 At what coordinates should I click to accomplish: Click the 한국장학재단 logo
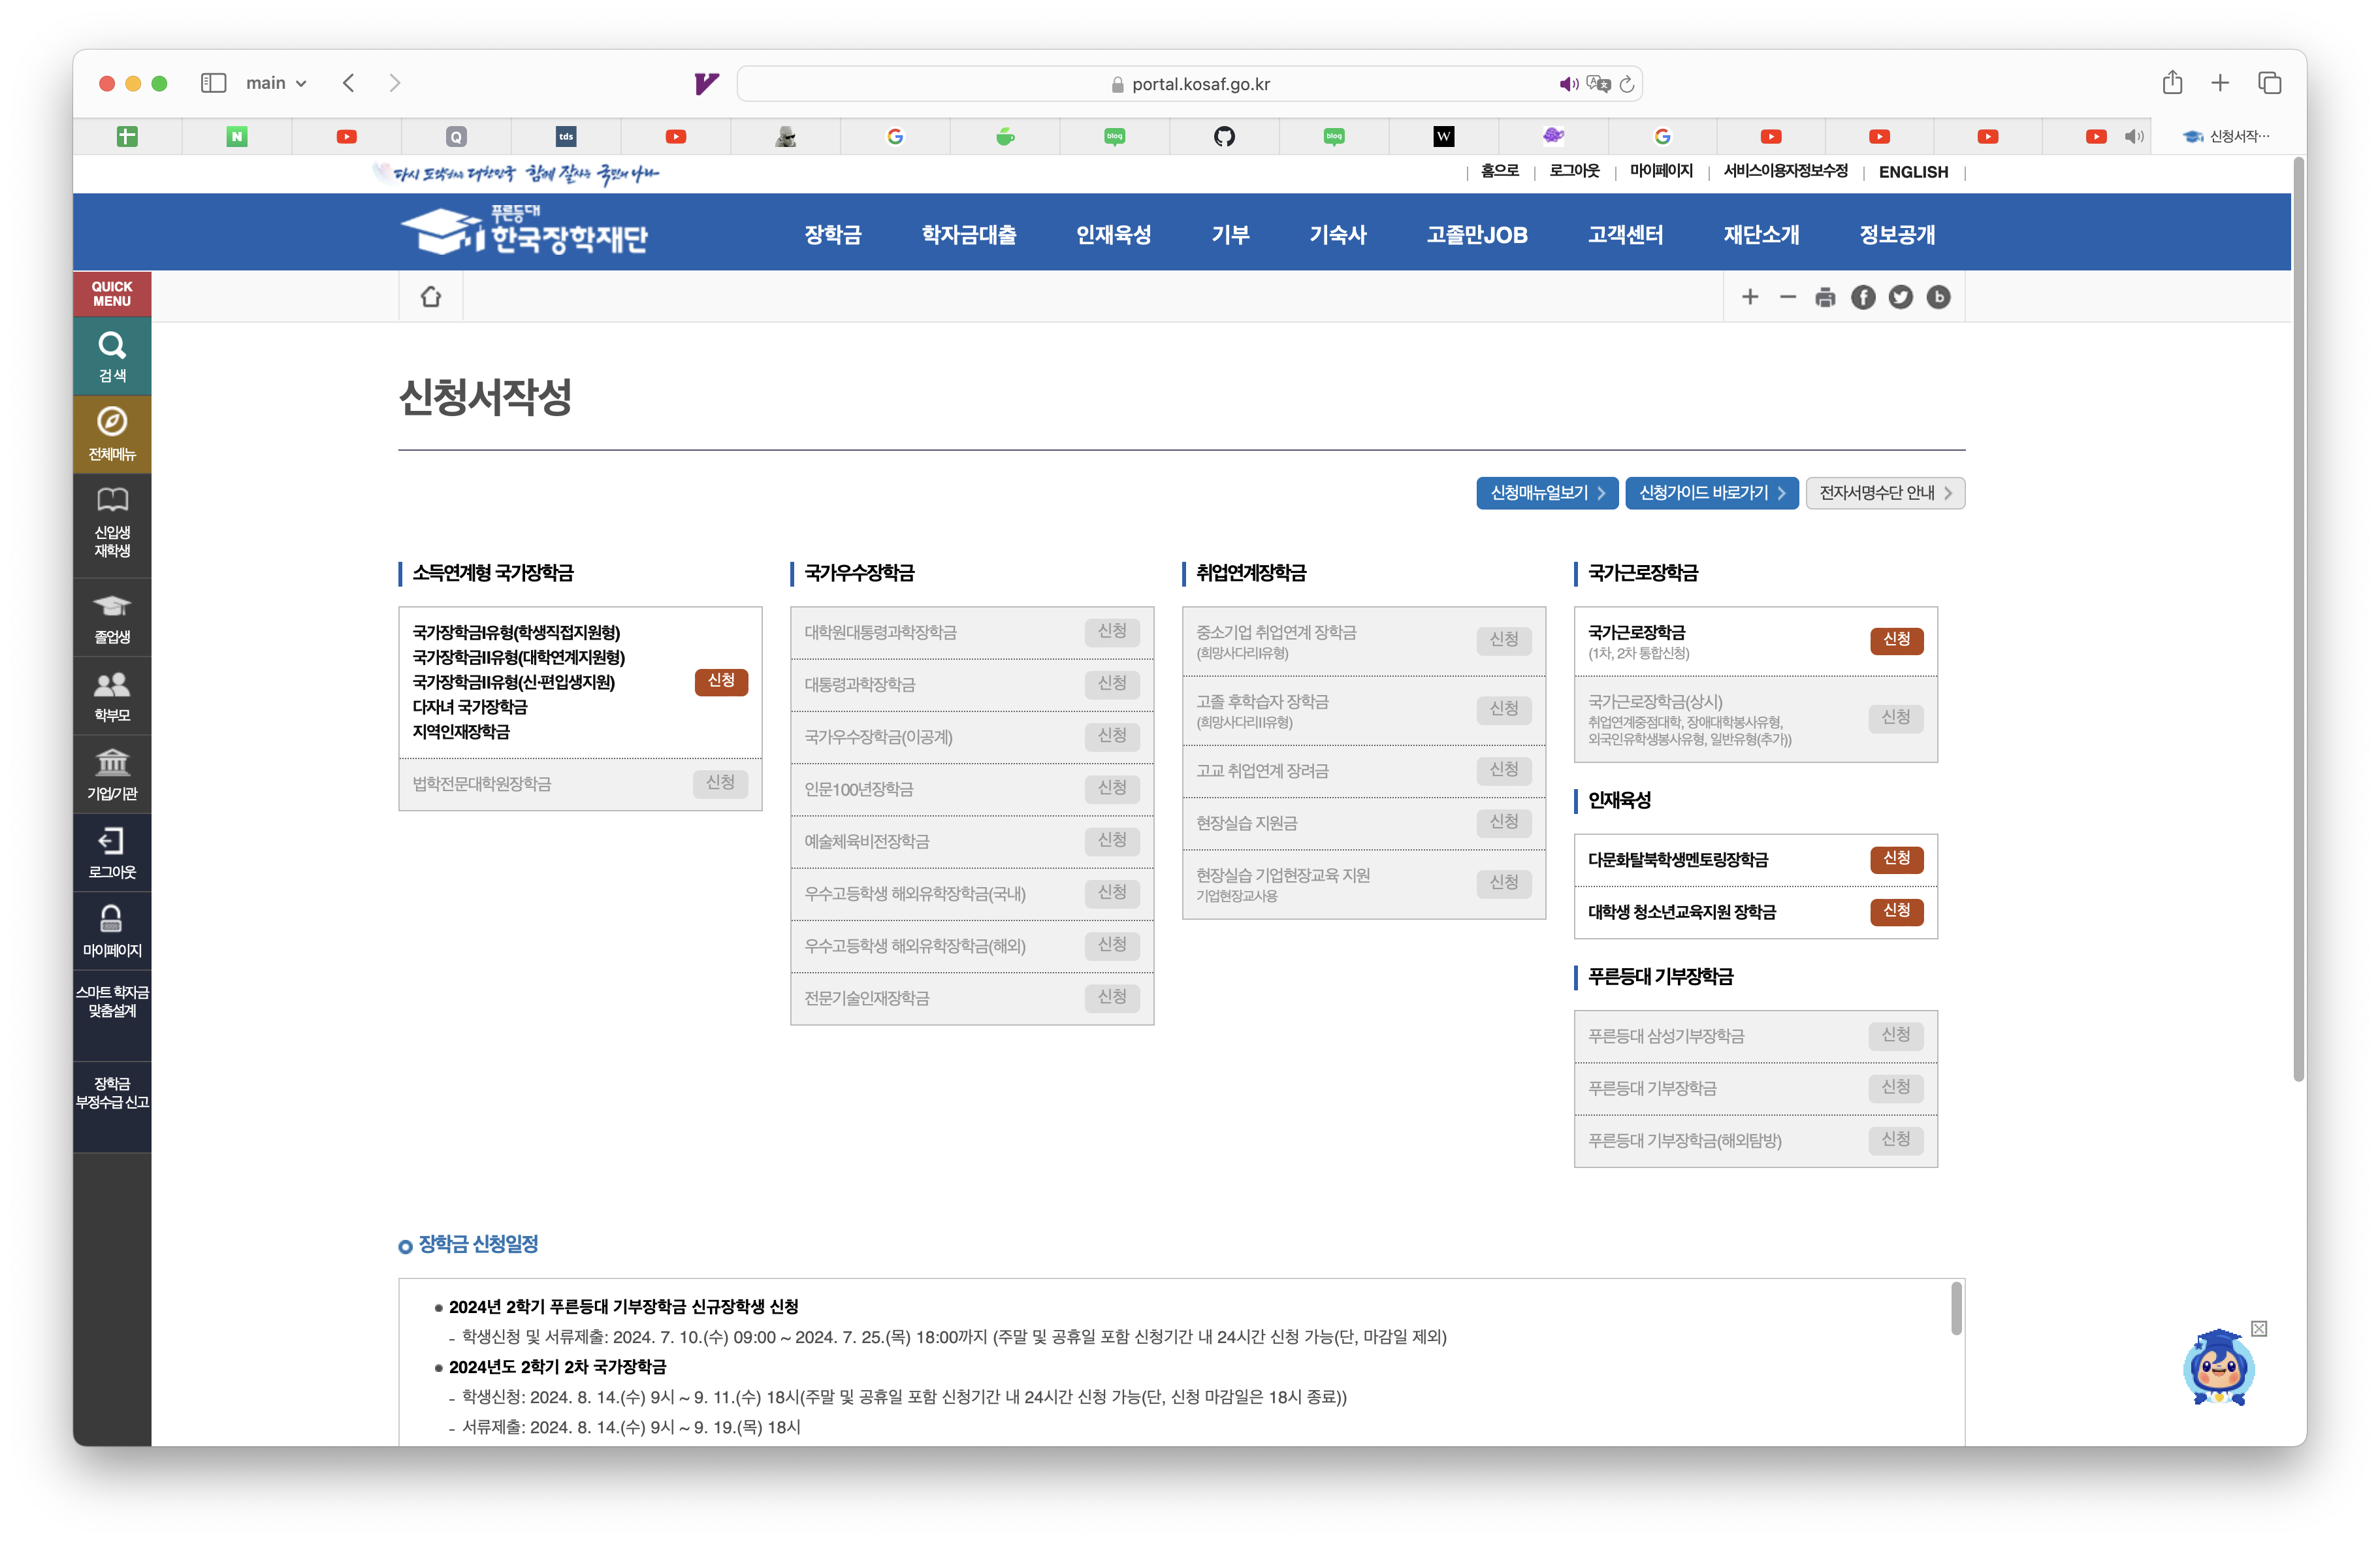(x=525, y=231)
